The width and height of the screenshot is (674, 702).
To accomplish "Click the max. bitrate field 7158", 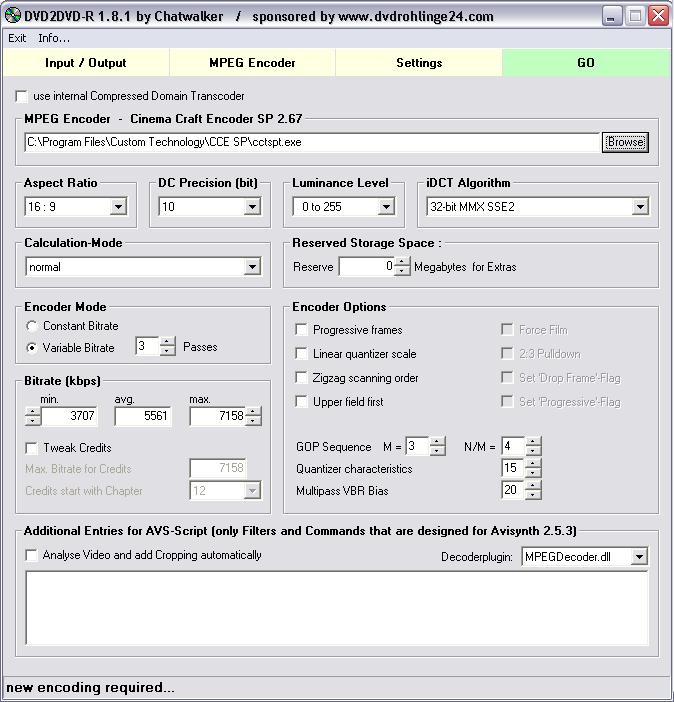I will (218, 416).
